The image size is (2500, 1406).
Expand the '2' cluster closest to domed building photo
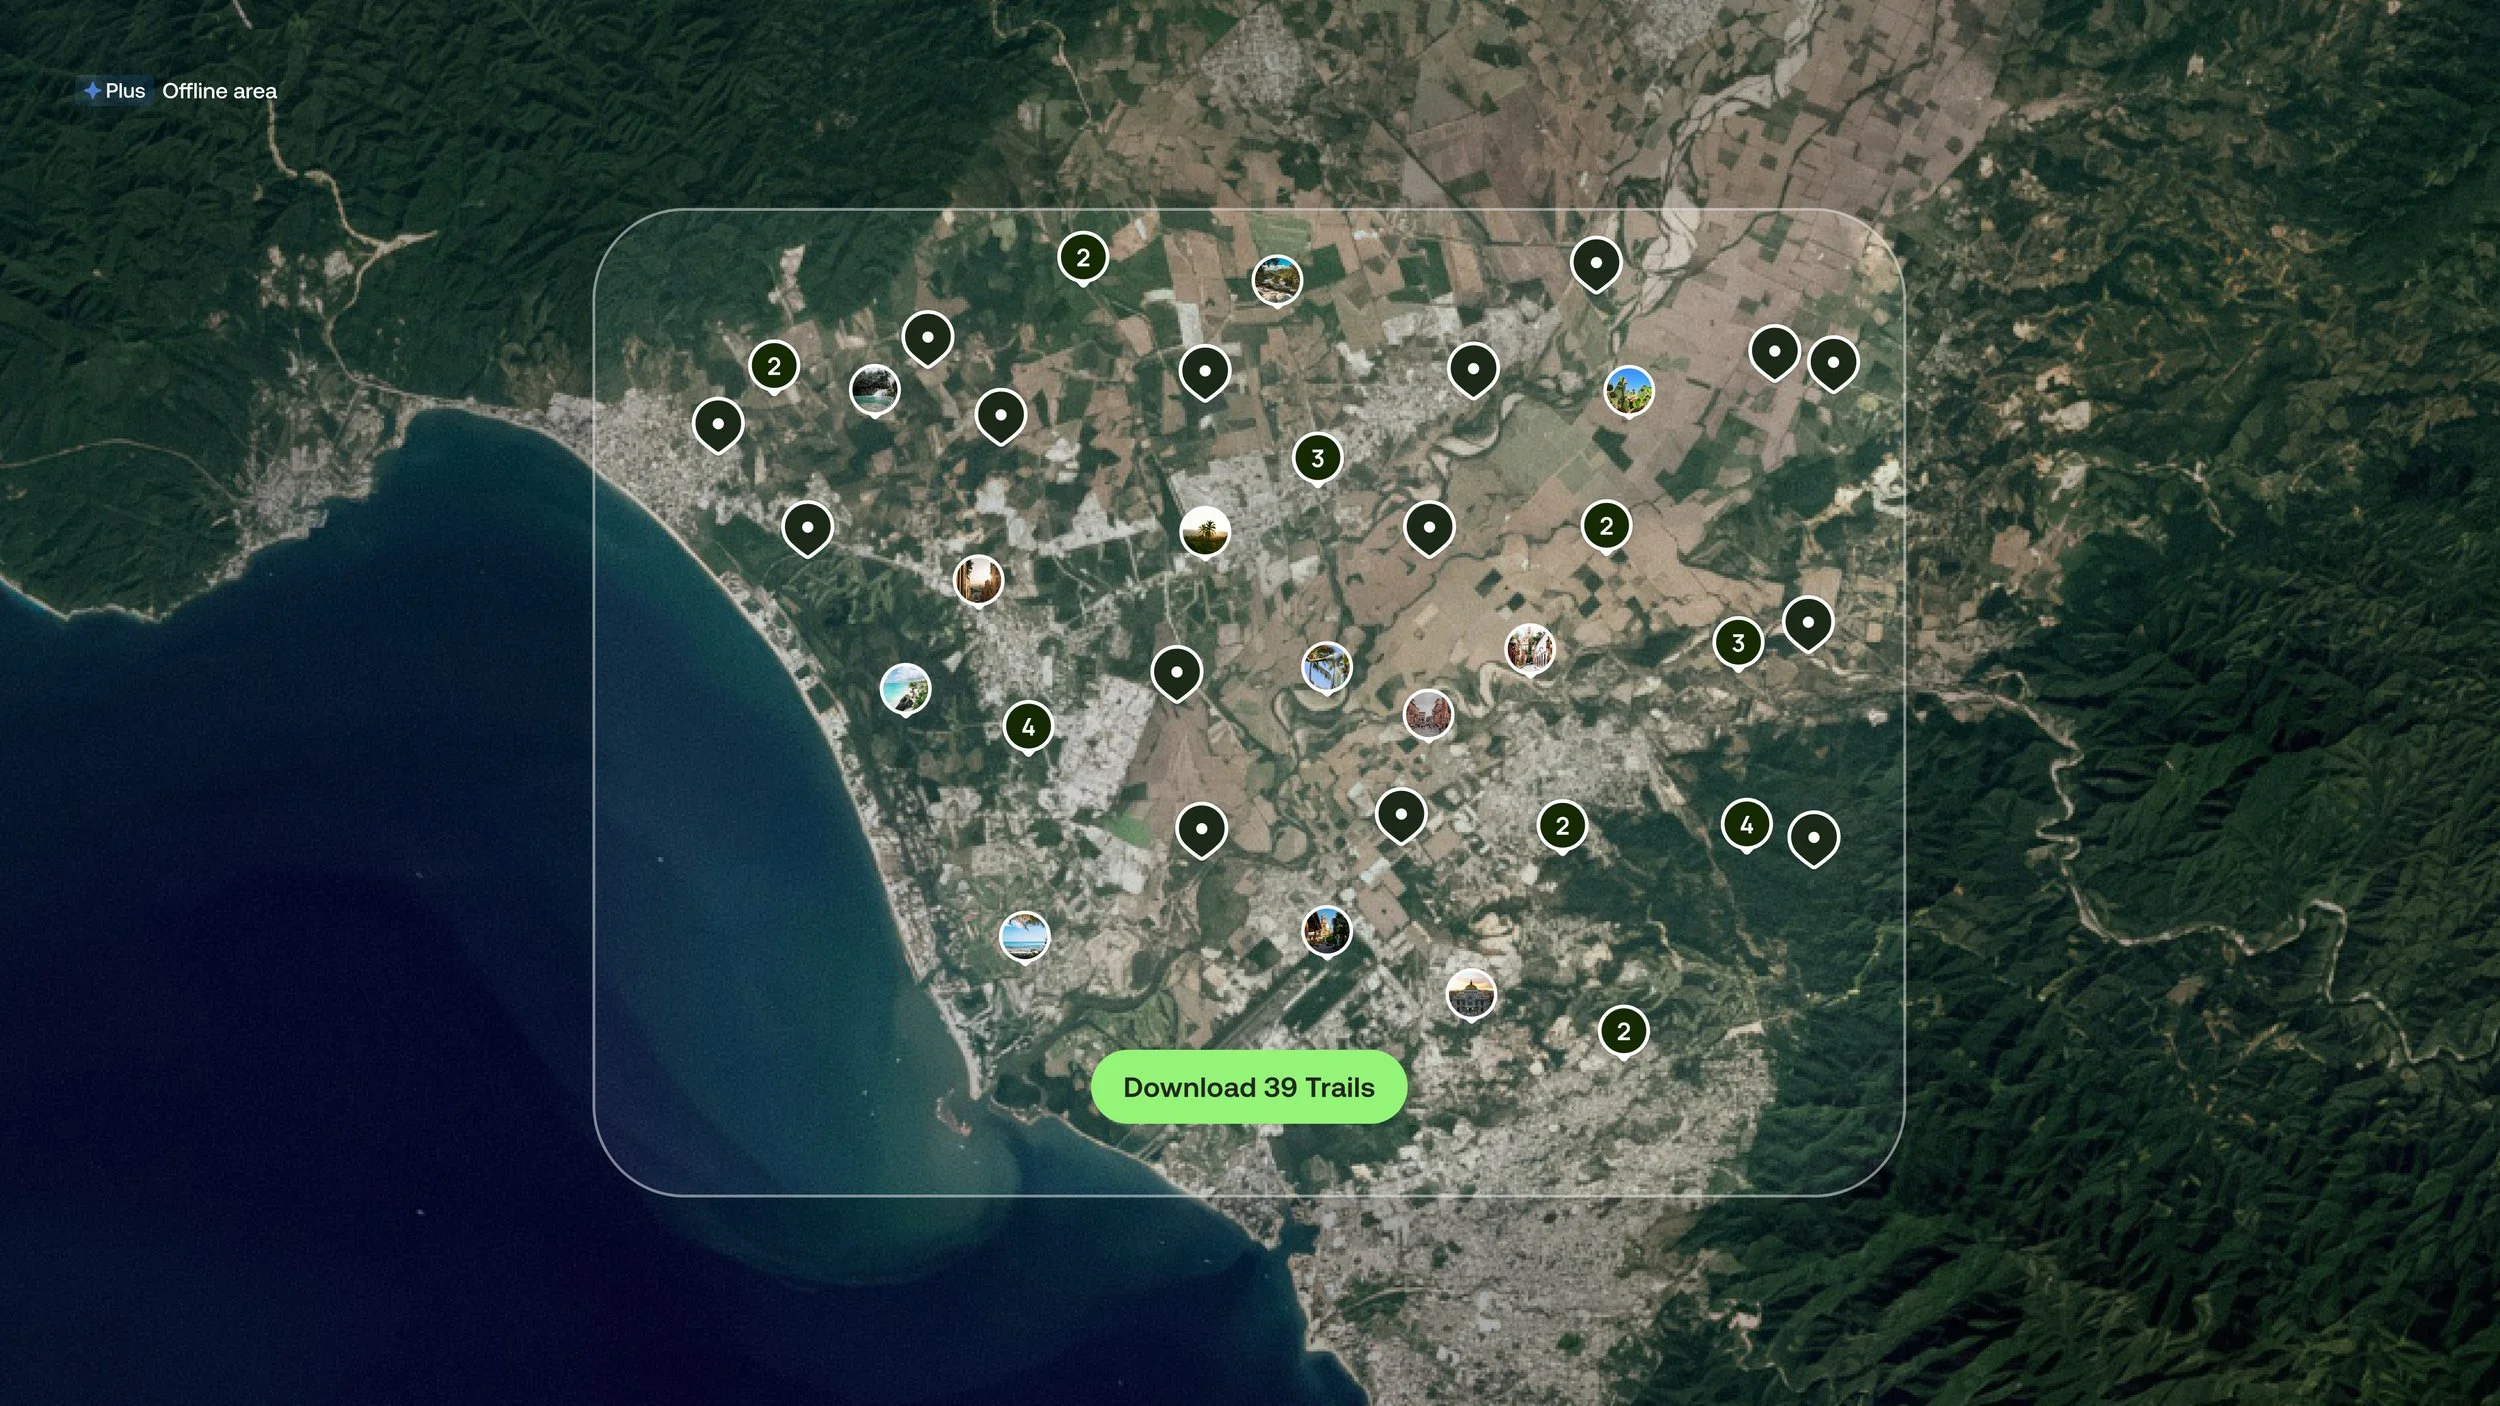[1623, 1031]
